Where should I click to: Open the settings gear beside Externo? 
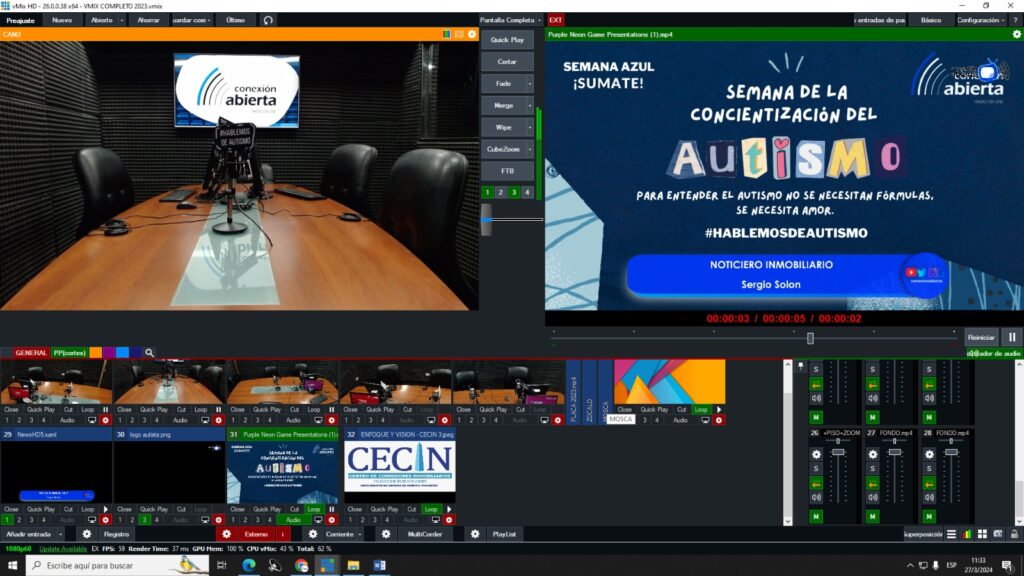click(226, 534)
